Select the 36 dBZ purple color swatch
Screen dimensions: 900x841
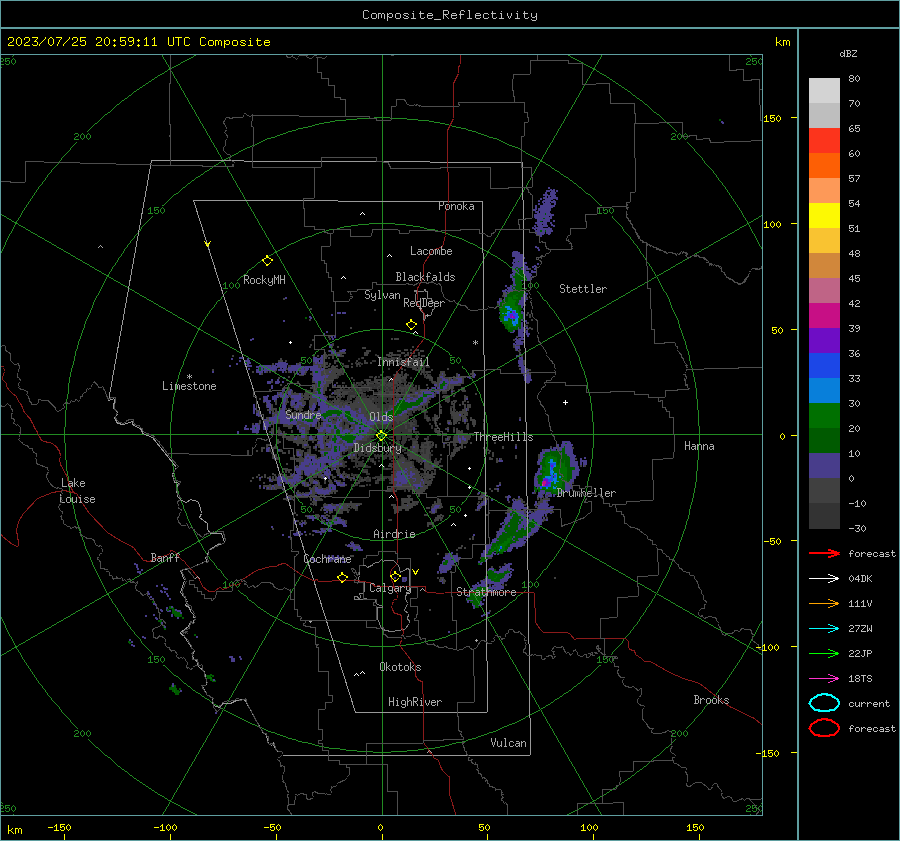[824, 340]
